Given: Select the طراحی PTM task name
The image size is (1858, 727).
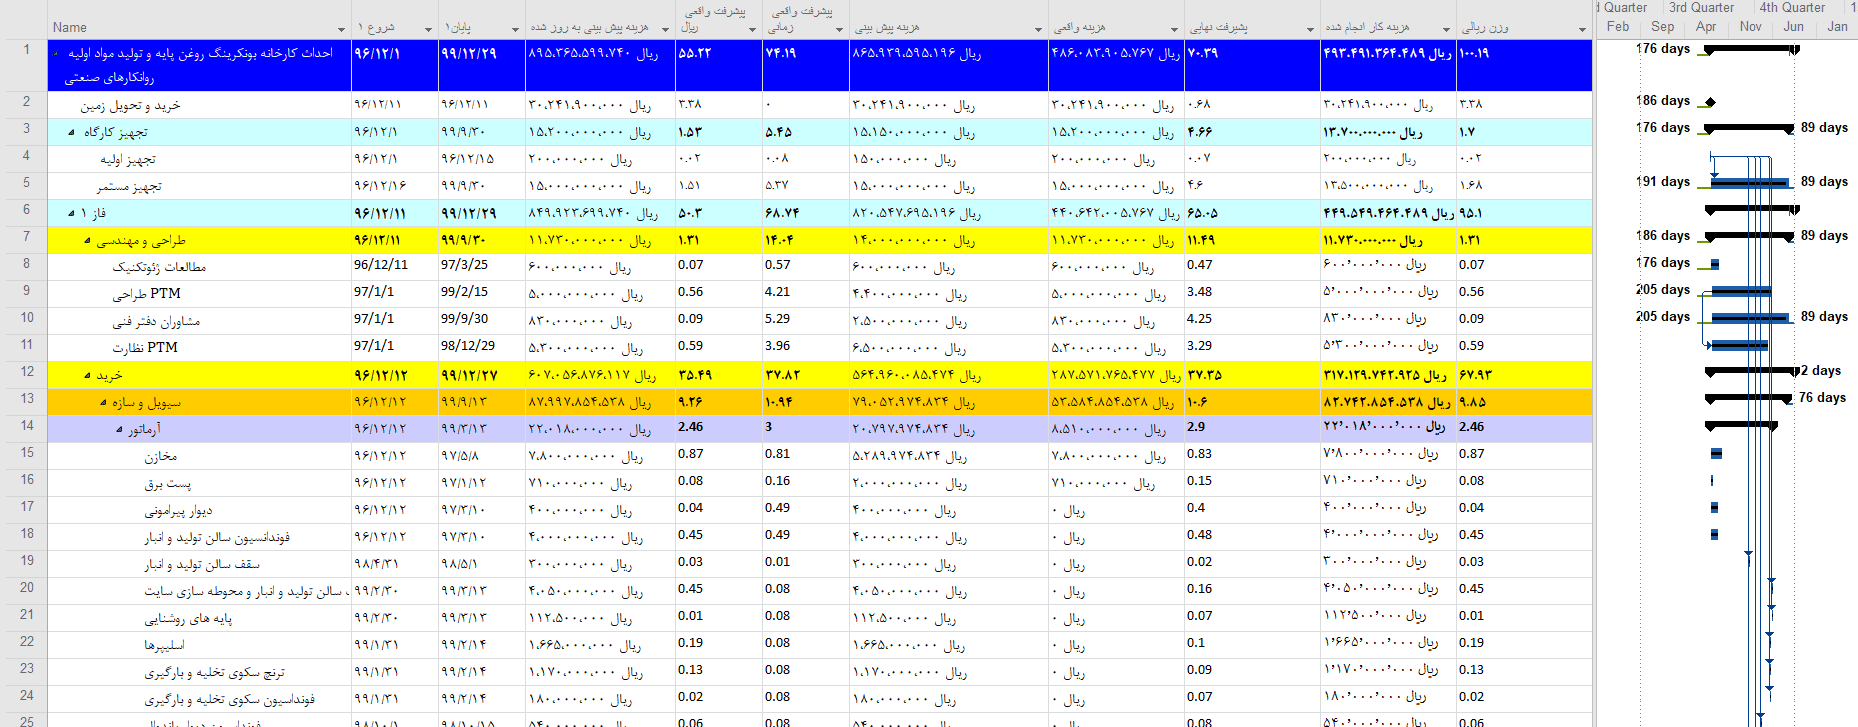Looking at the screenshot, I should tap(146, 294).
